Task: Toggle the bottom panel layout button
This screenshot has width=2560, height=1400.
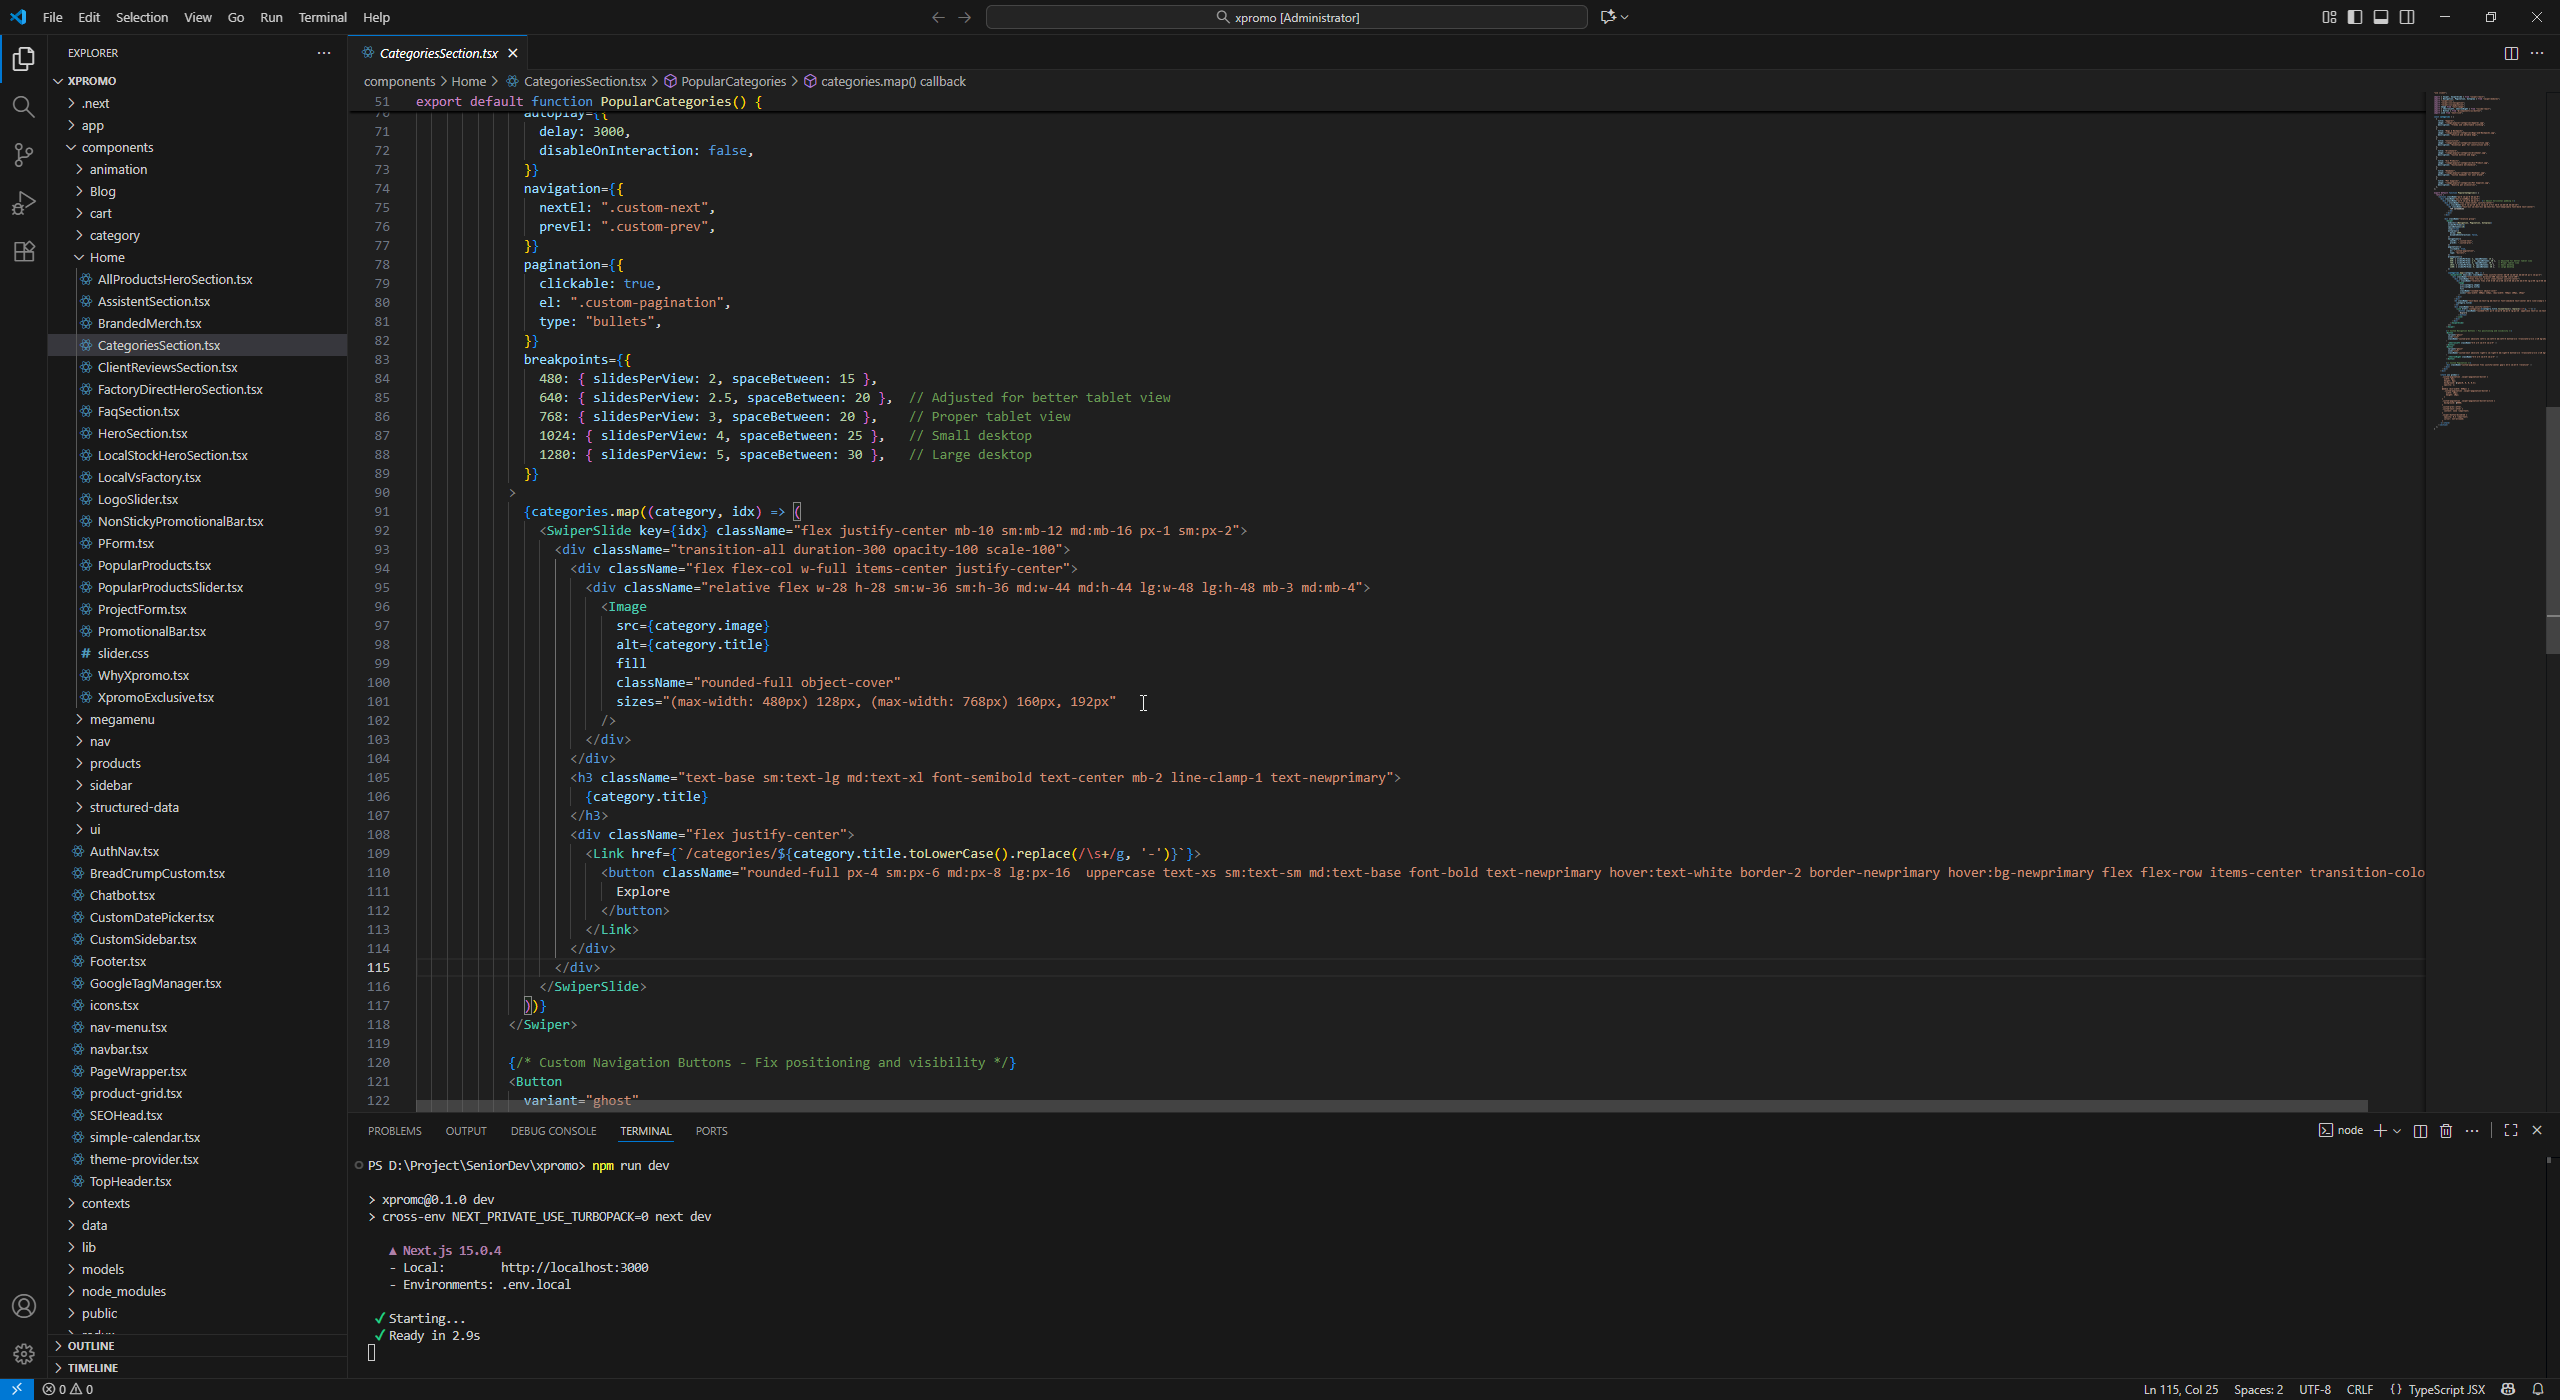Action: (2381, 17)
